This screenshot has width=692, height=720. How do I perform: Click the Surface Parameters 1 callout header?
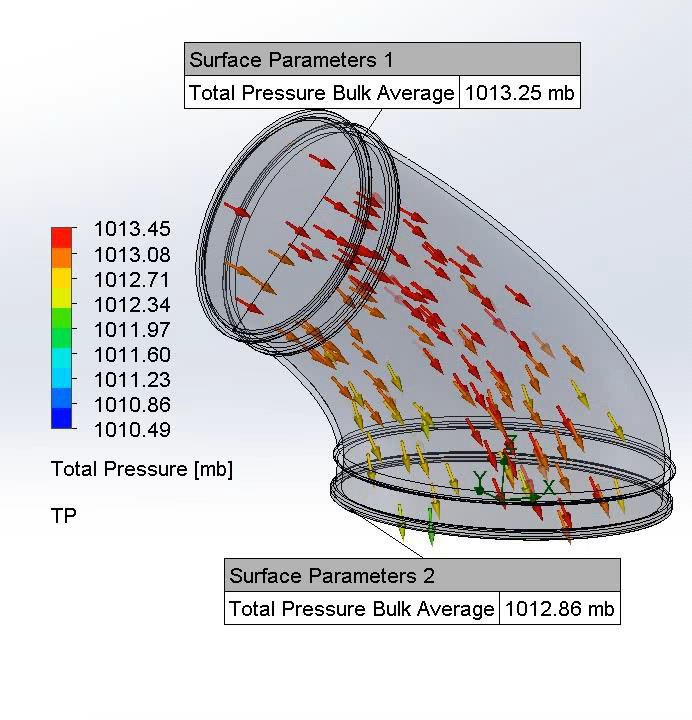click(382, 60)
